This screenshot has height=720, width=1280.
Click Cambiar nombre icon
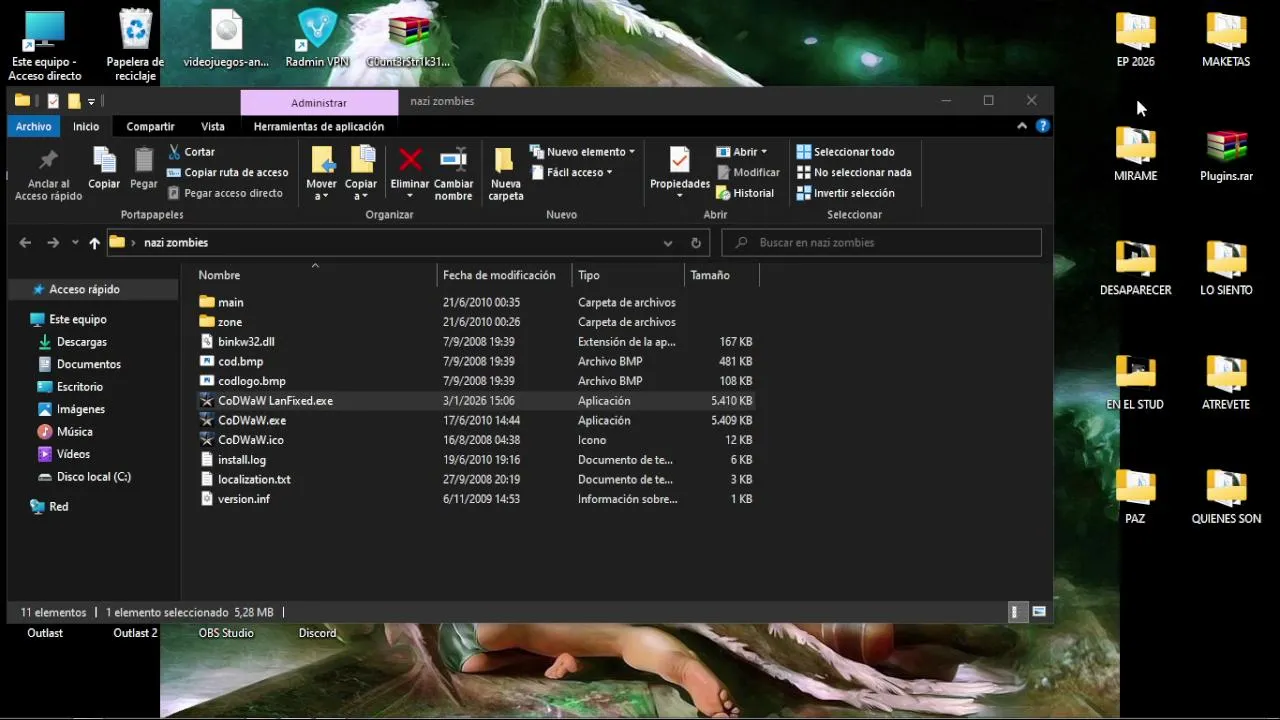pyautogui.click(x=453, y=160)
